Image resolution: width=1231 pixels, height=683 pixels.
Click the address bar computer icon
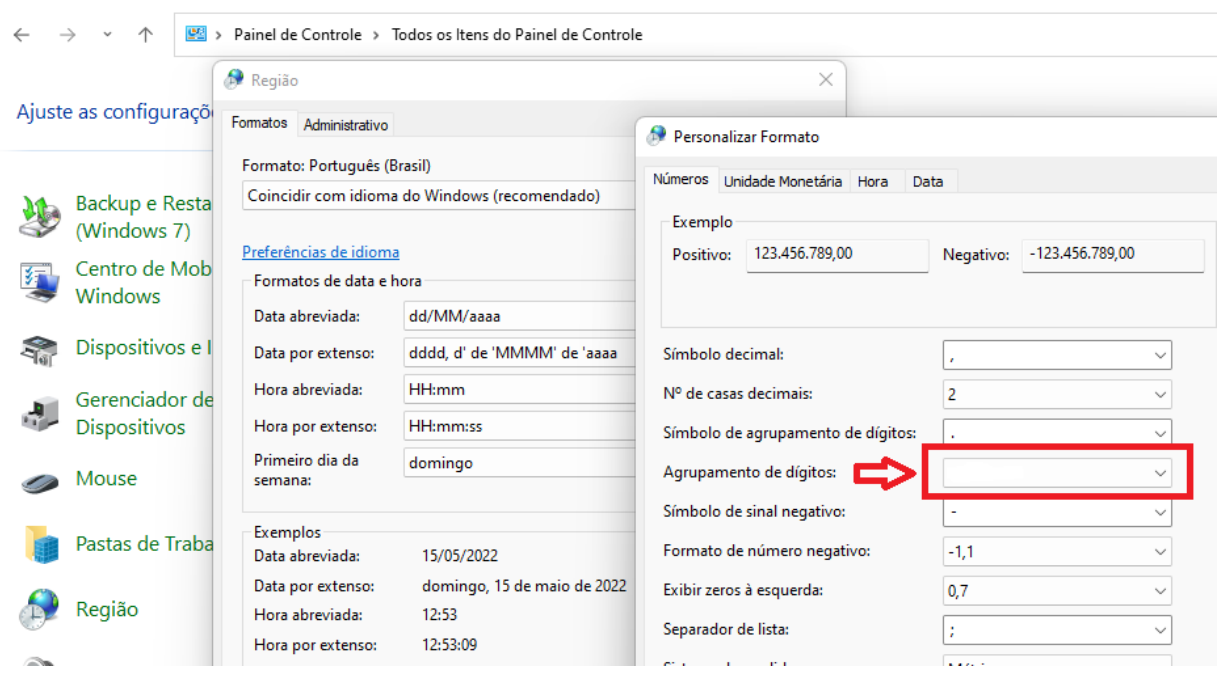(196, 34)
